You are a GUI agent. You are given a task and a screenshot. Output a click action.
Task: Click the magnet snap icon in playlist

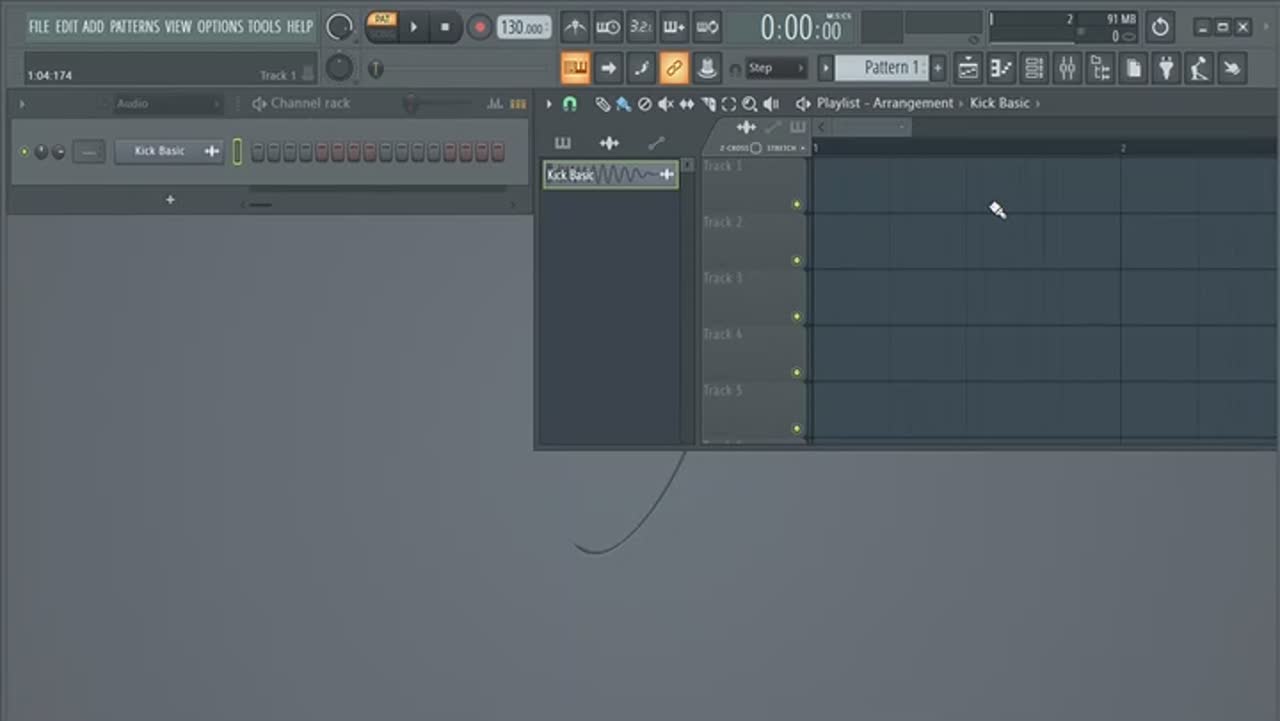570,104
